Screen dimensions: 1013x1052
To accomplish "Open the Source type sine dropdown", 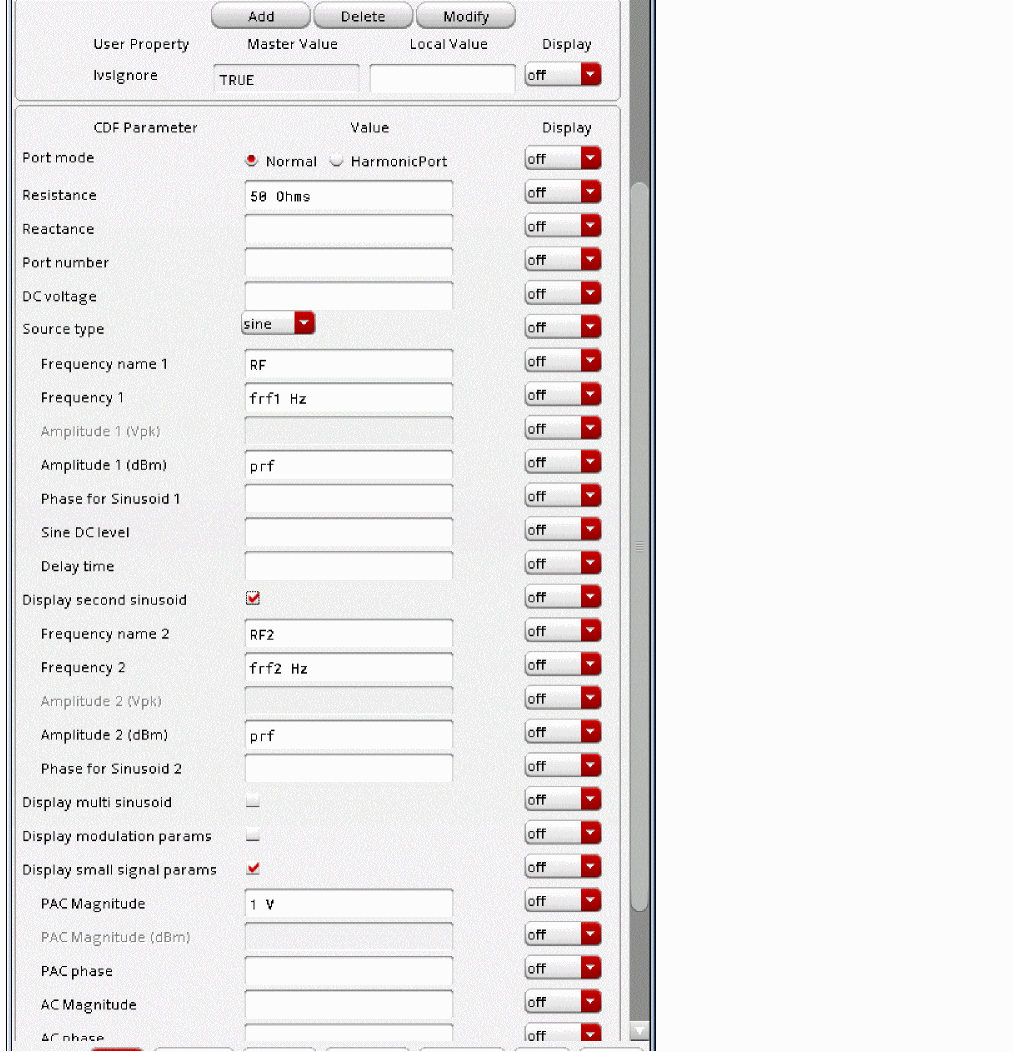I will [x=278, y=323].
